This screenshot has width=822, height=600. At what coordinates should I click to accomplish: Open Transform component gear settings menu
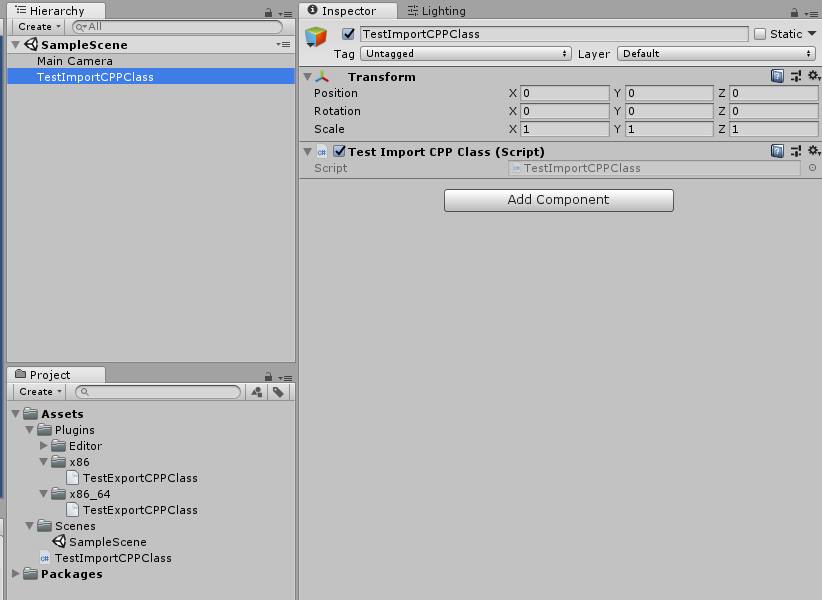814,77
